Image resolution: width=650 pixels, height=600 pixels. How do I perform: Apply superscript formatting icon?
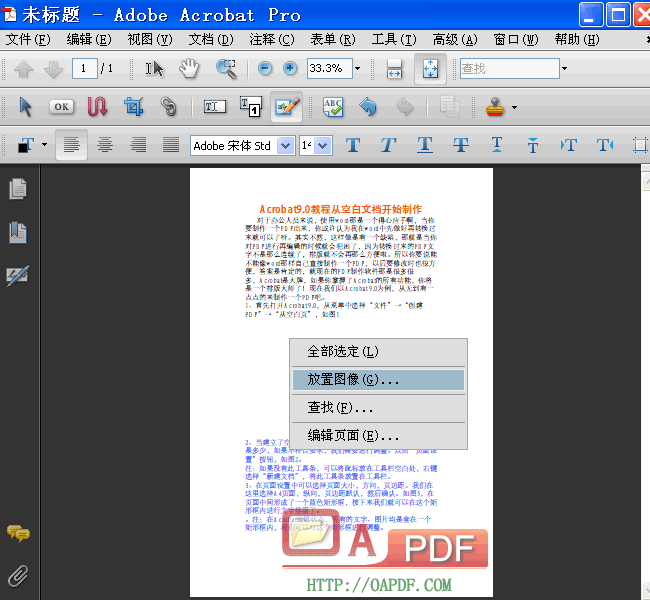(533, 145)
